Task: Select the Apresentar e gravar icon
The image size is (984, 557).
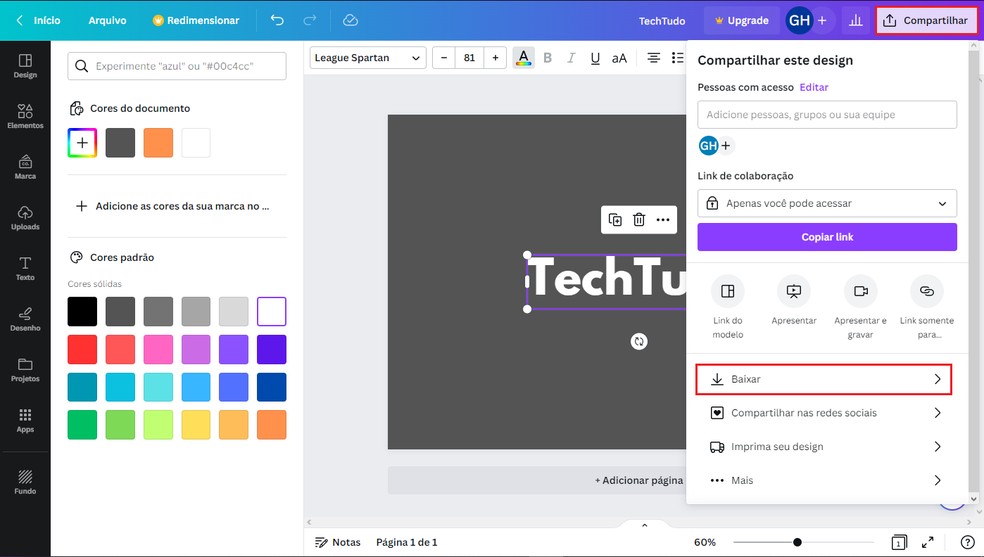Action: coord(860,291)
